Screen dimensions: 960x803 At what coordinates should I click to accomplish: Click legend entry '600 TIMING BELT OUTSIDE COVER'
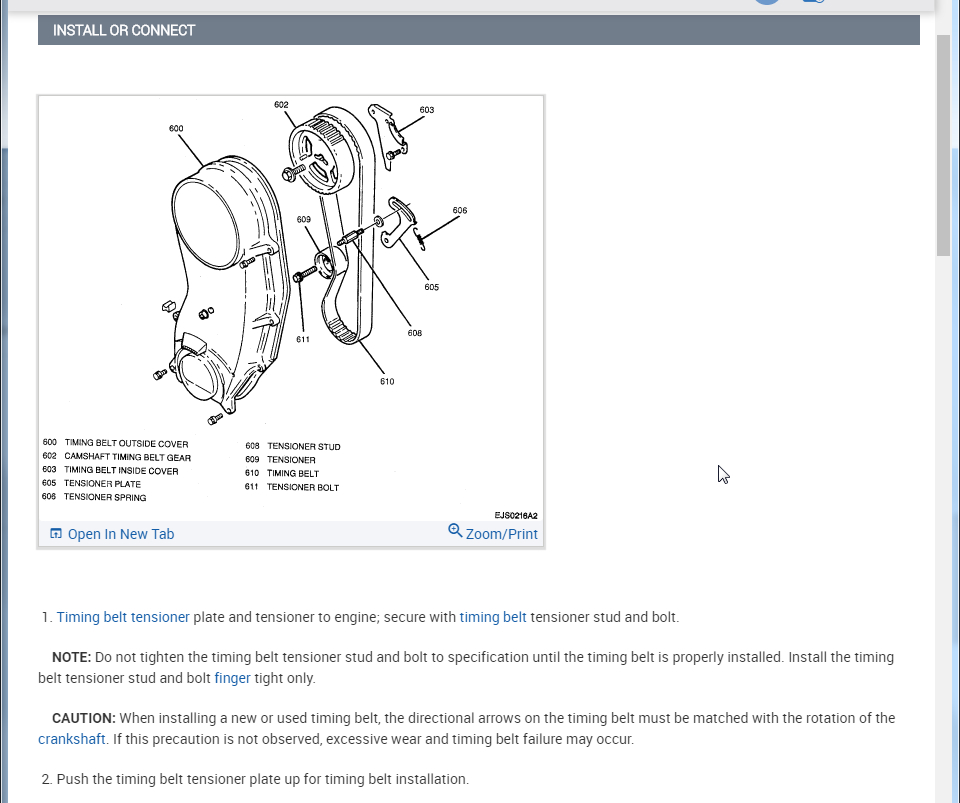pyautogui.click(x=115, y=443)
